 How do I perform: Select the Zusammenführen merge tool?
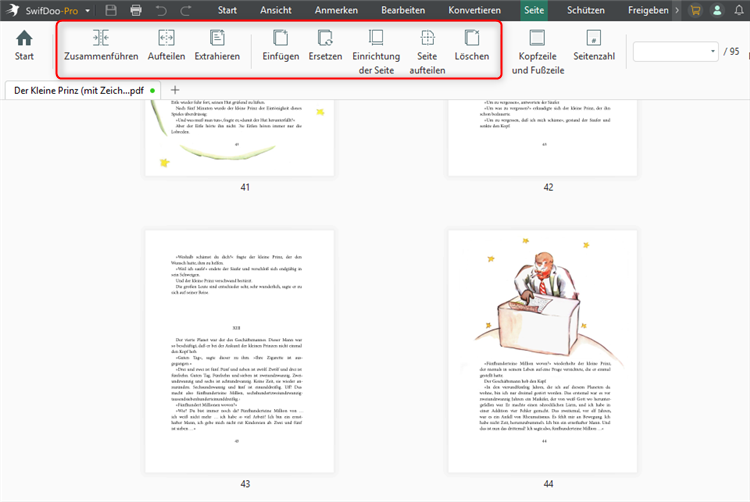pos(101,46)
